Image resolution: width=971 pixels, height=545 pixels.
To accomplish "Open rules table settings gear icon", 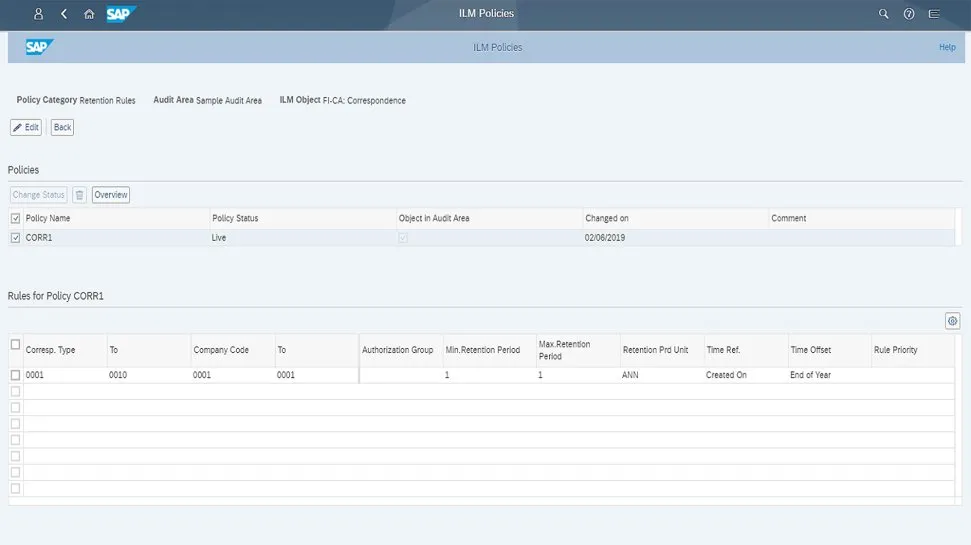I will (952, 321).
